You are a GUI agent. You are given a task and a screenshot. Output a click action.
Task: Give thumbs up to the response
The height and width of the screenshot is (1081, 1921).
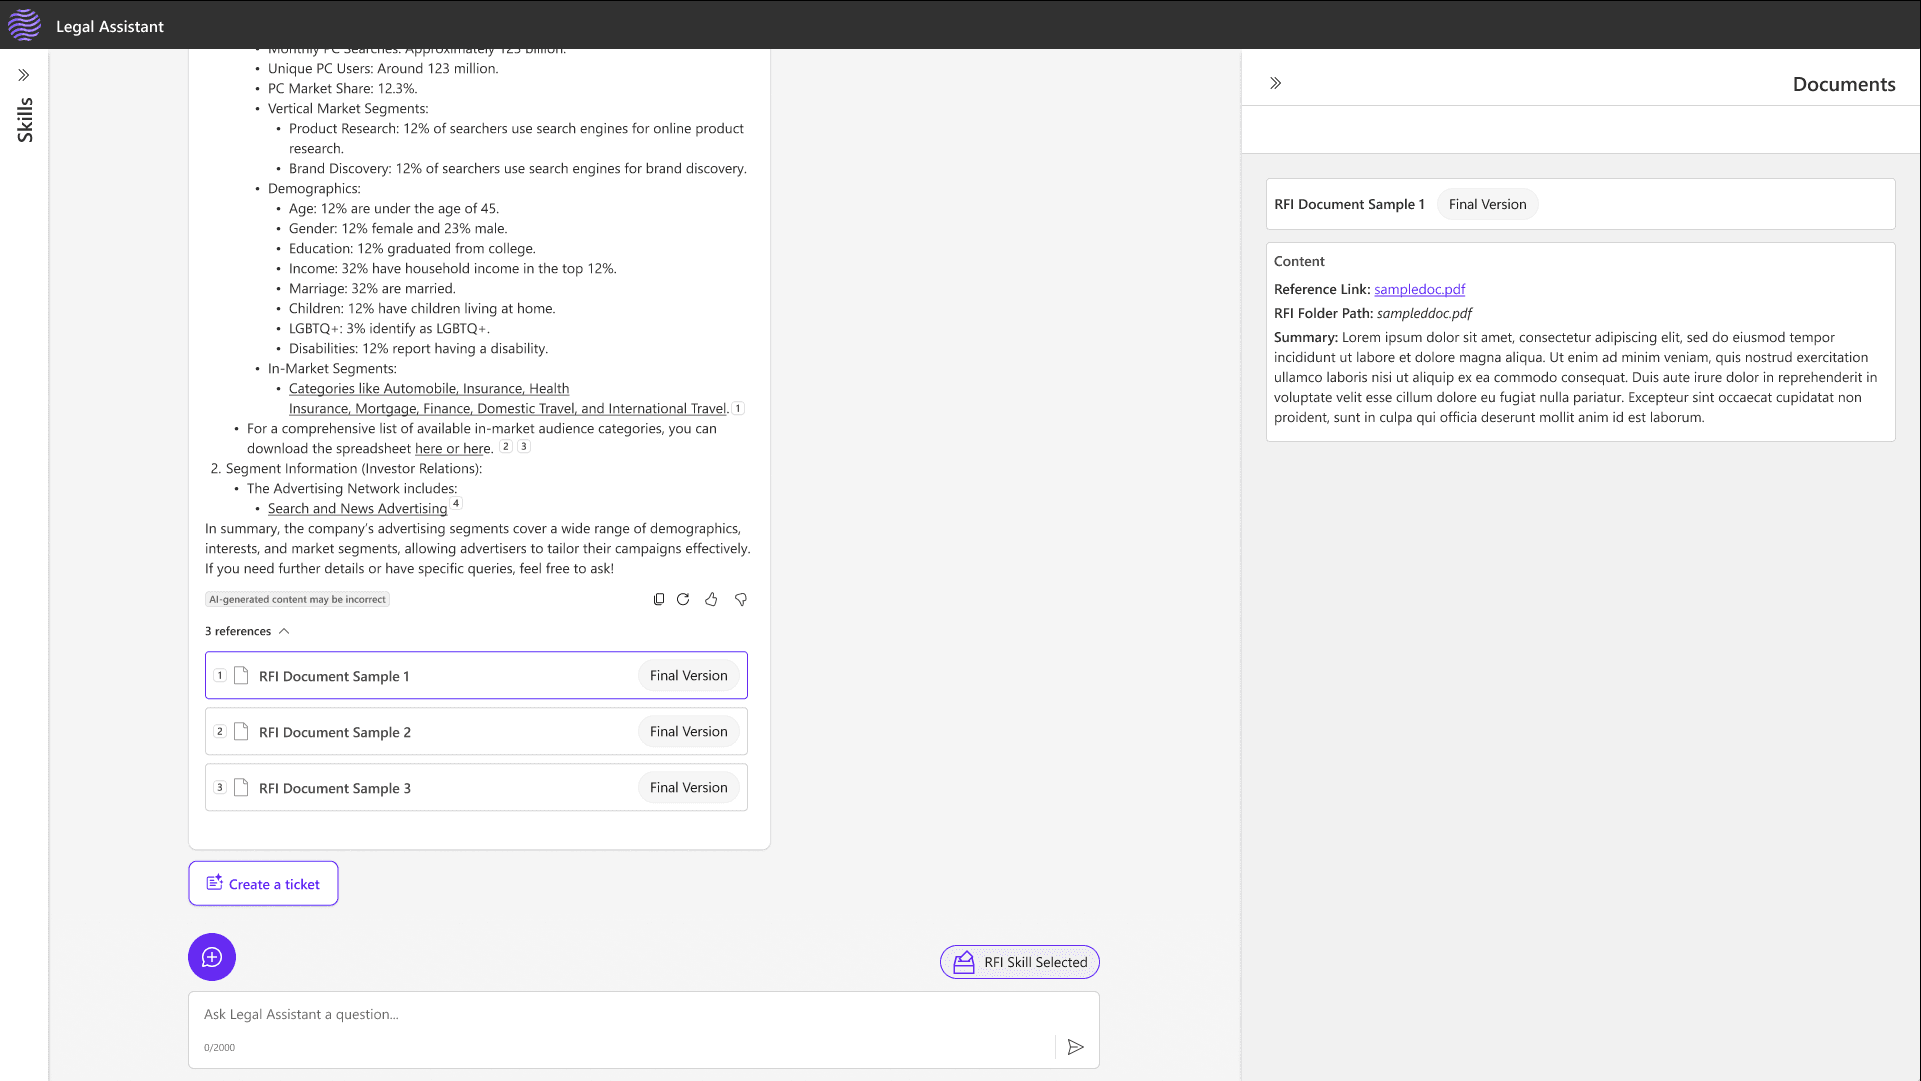[711, 600]
